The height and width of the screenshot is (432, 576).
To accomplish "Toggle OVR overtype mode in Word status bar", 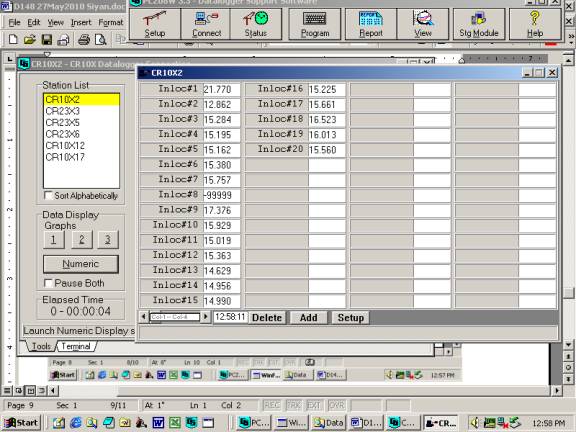I will [x=336, y=405].
